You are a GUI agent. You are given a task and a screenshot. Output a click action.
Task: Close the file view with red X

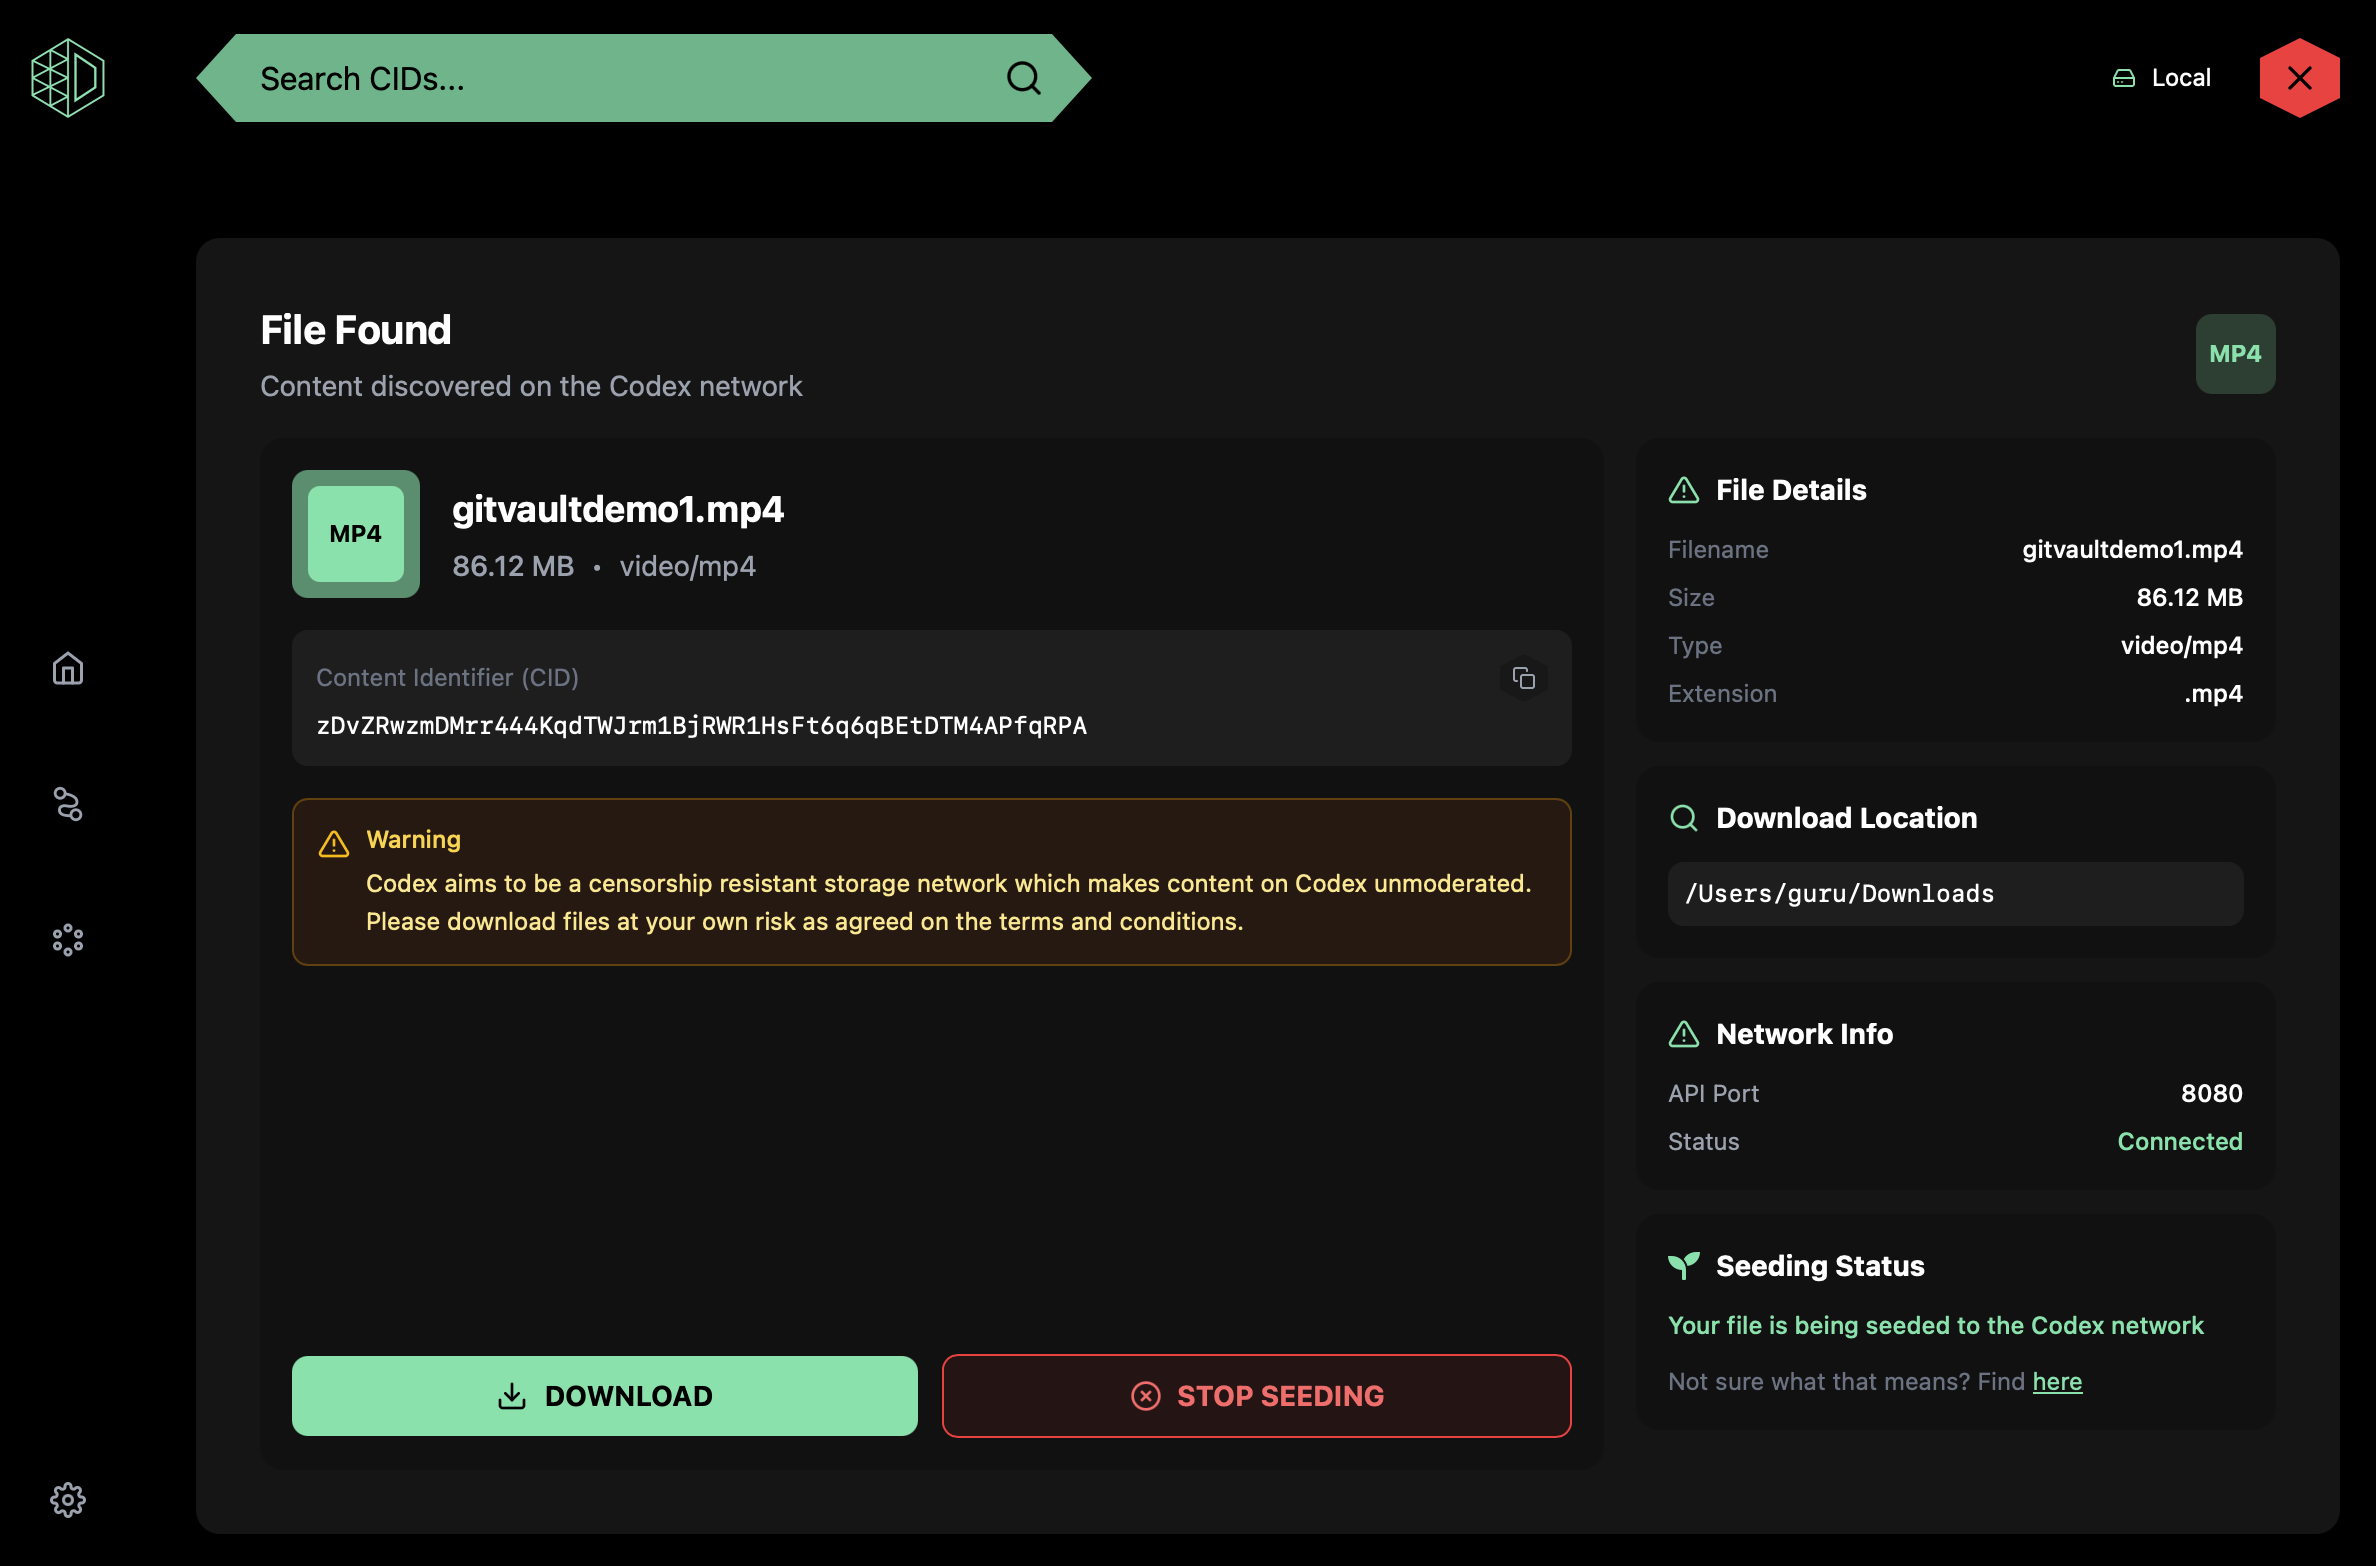(x=2299, y=78)
